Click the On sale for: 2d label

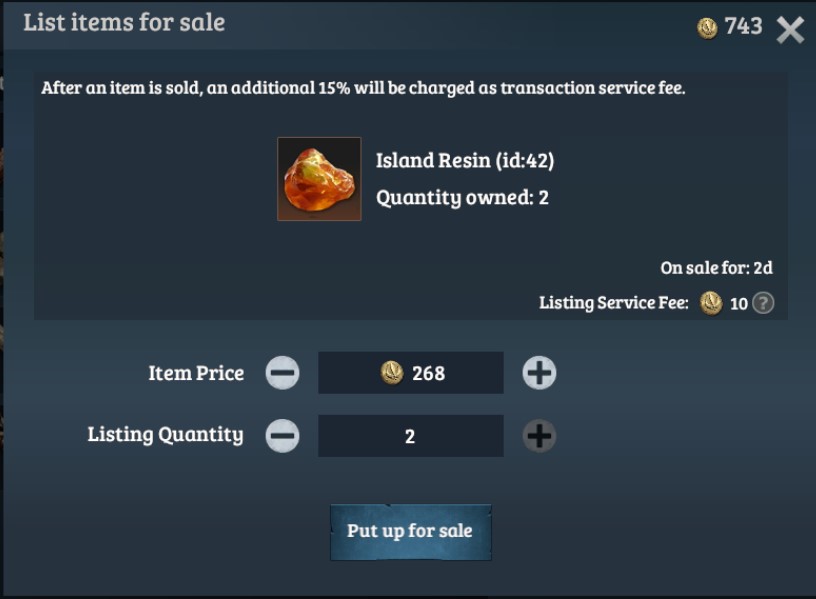(x=716, y=268)
